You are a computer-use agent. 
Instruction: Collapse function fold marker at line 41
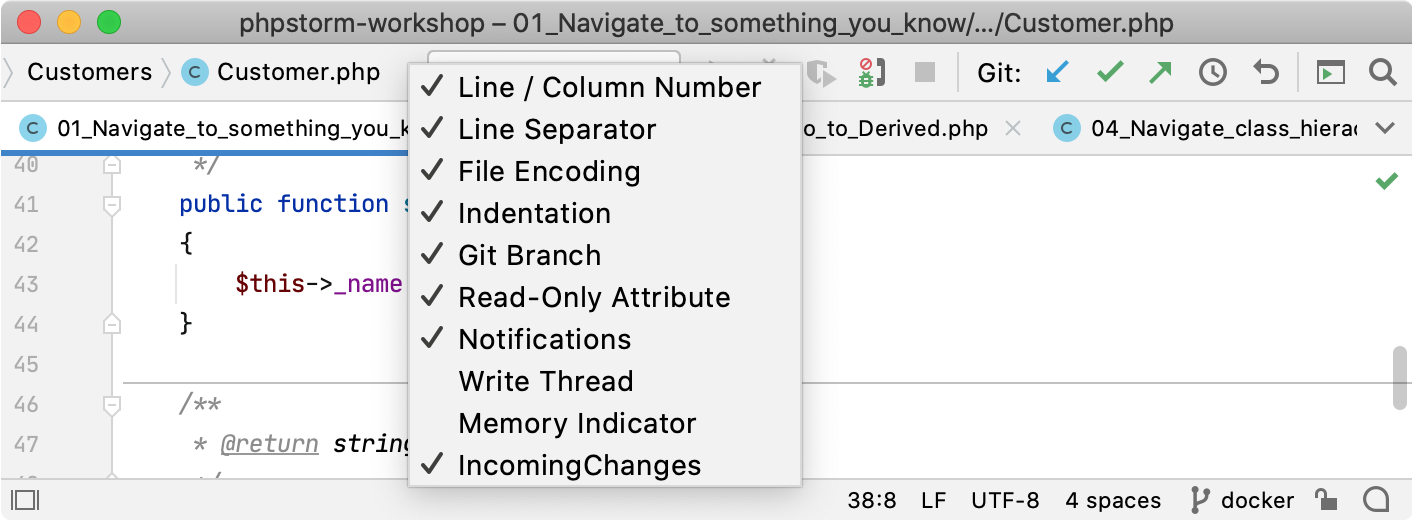coord(112,205)
